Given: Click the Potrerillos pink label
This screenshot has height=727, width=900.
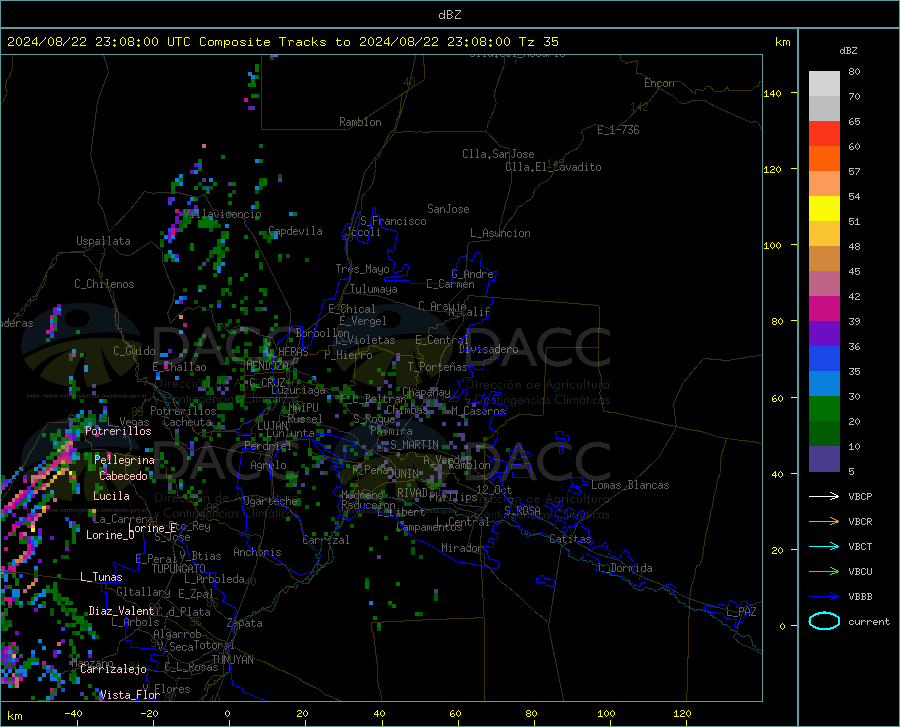Looking at the screenshot, I should [x=118, y=431].
